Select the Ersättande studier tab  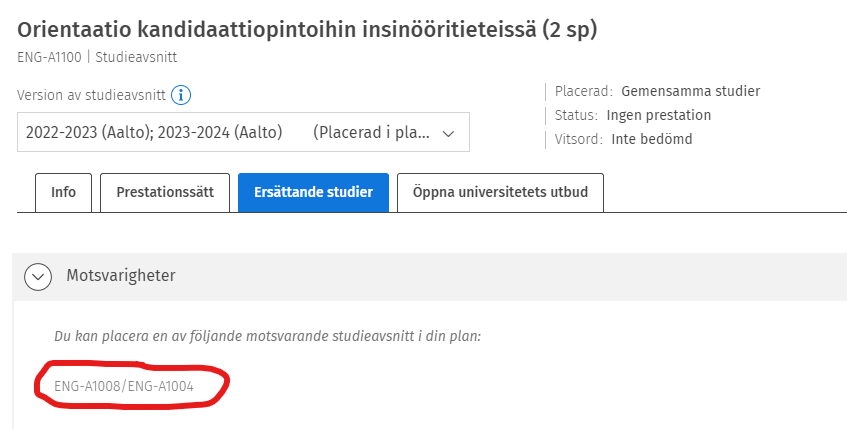point(314,192)
